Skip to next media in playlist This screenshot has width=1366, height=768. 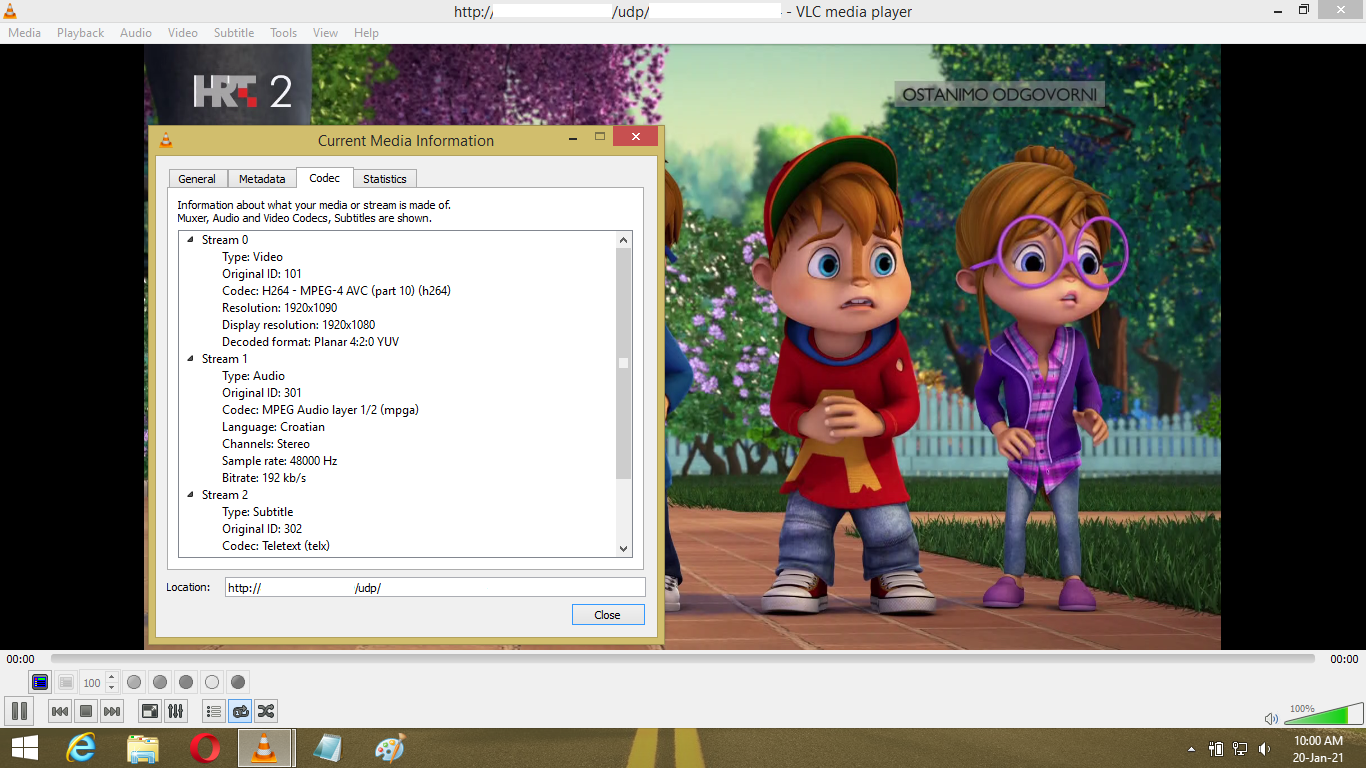[x=112, y=711]
